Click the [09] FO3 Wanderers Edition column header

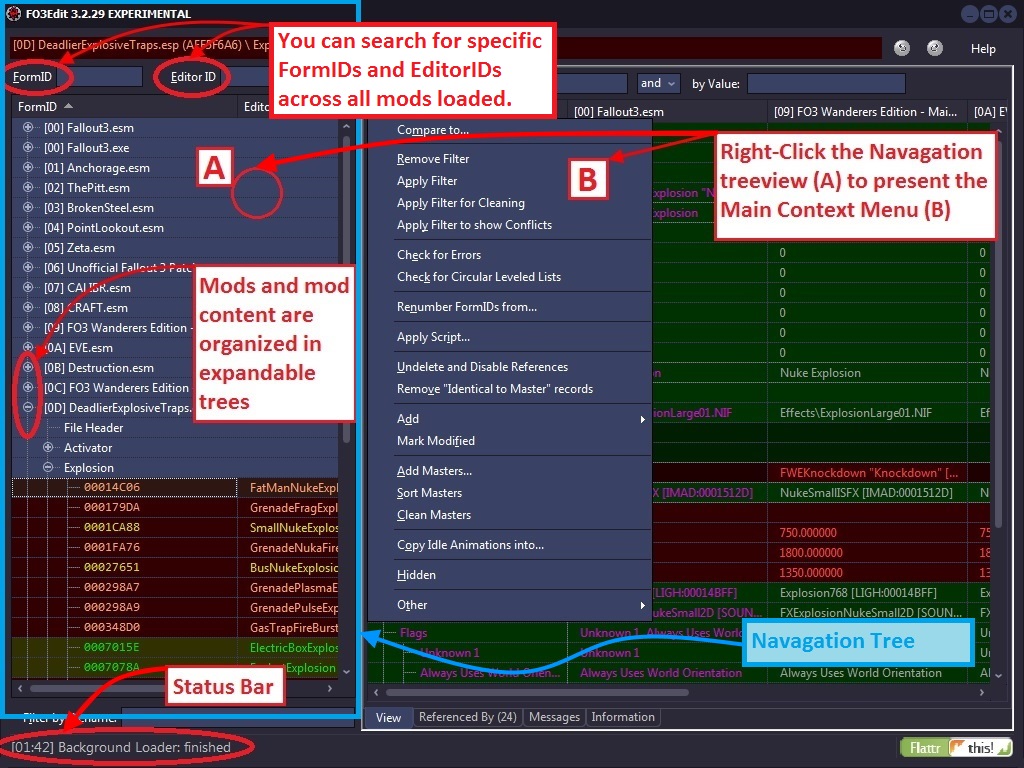867,112
